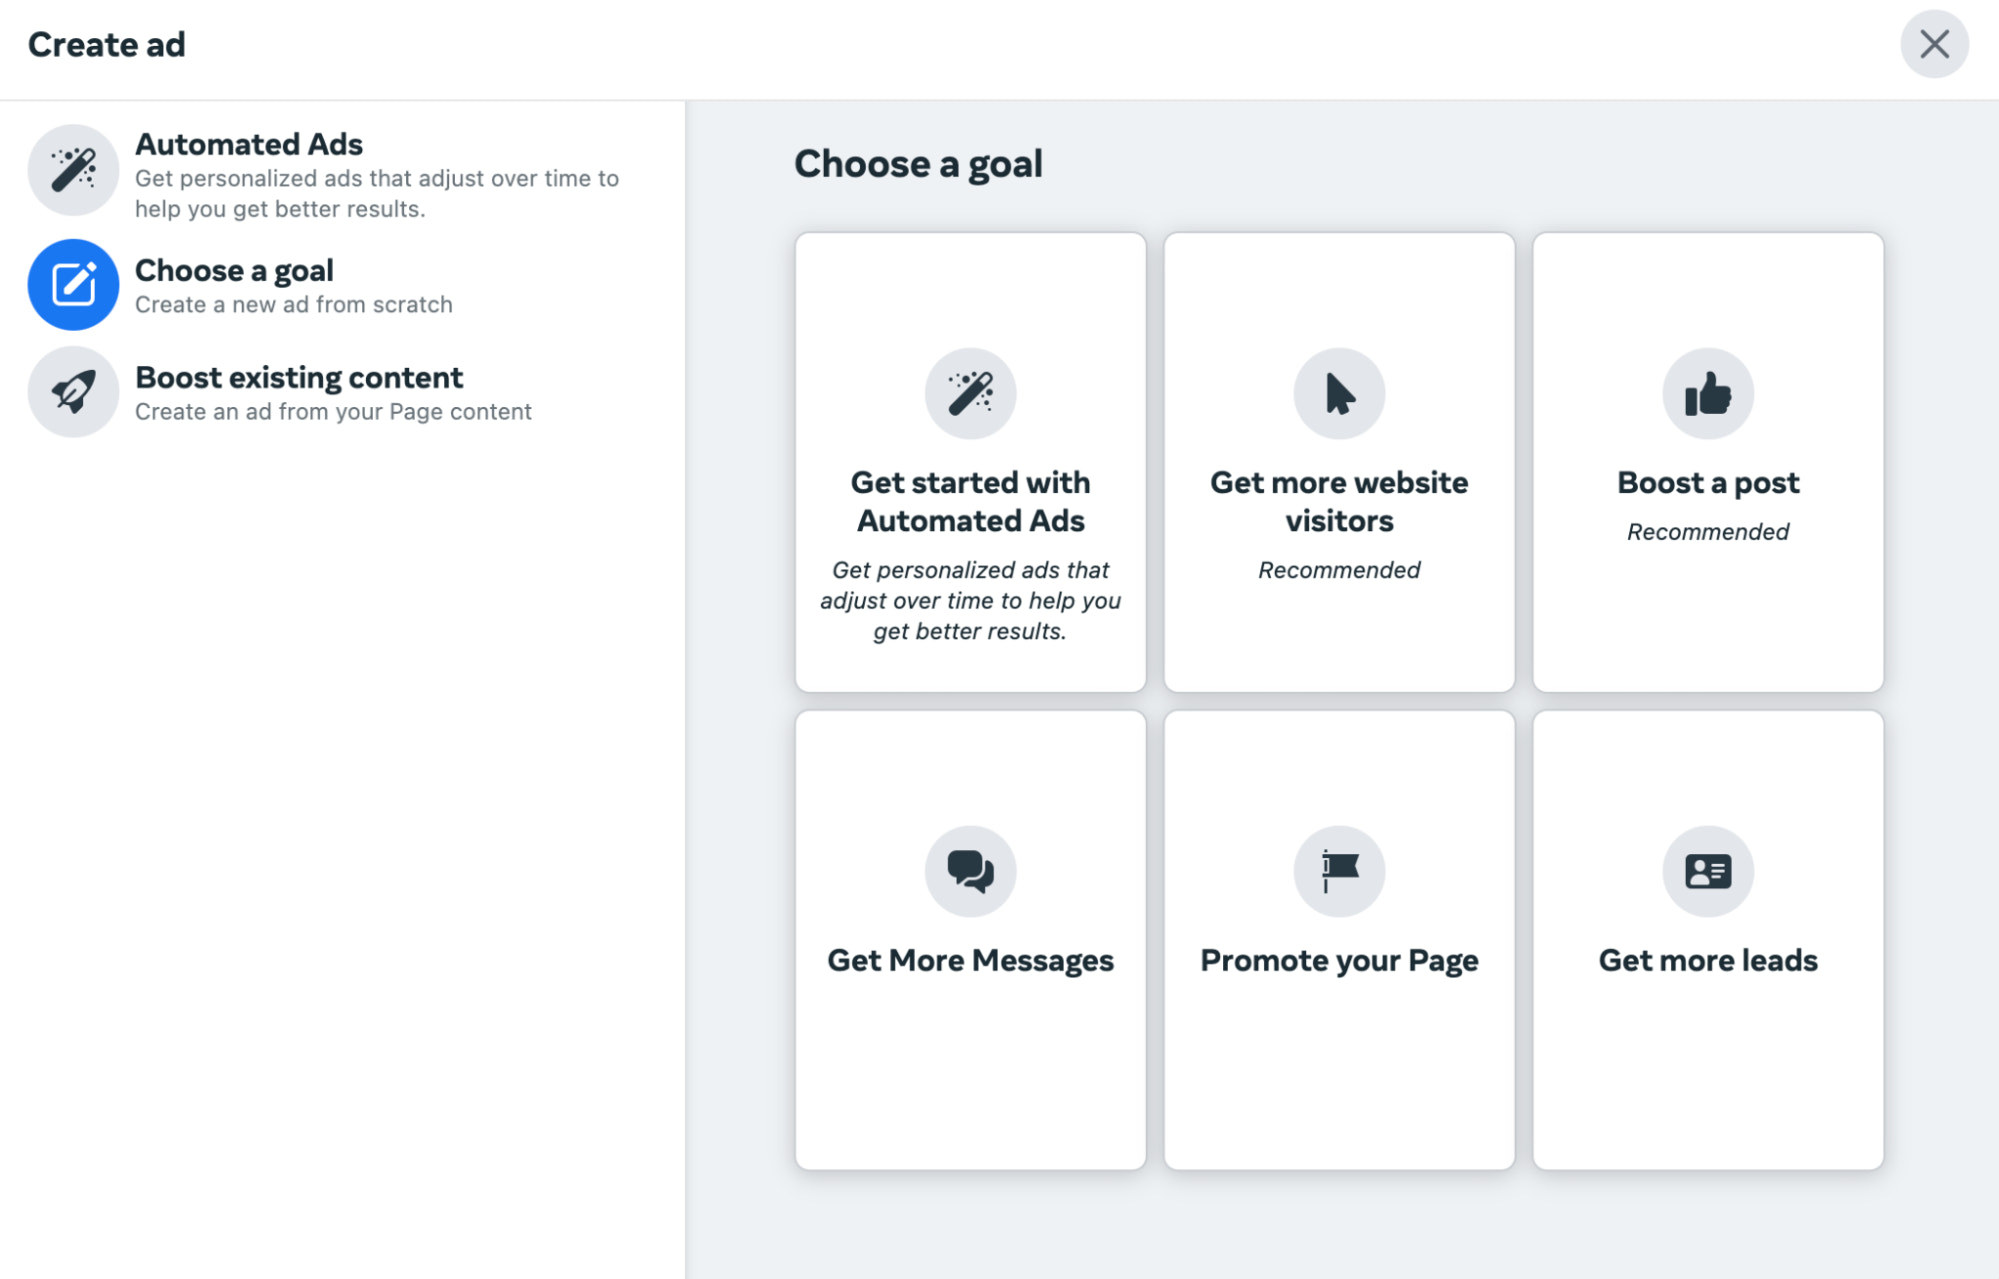Click the contact card leads icon
Screen dimensions: 1999x1279
1707,871
